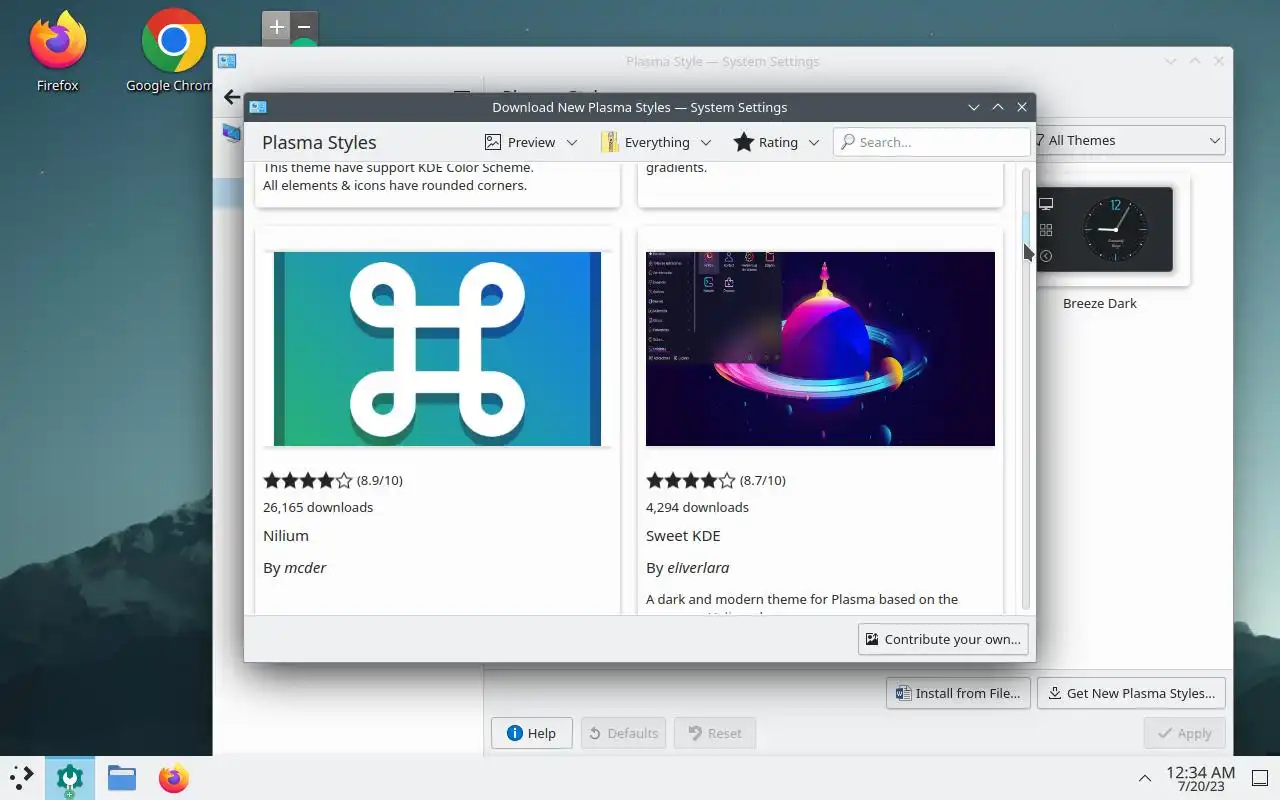Click System Settings icon in the taskbar

[69, 778]
